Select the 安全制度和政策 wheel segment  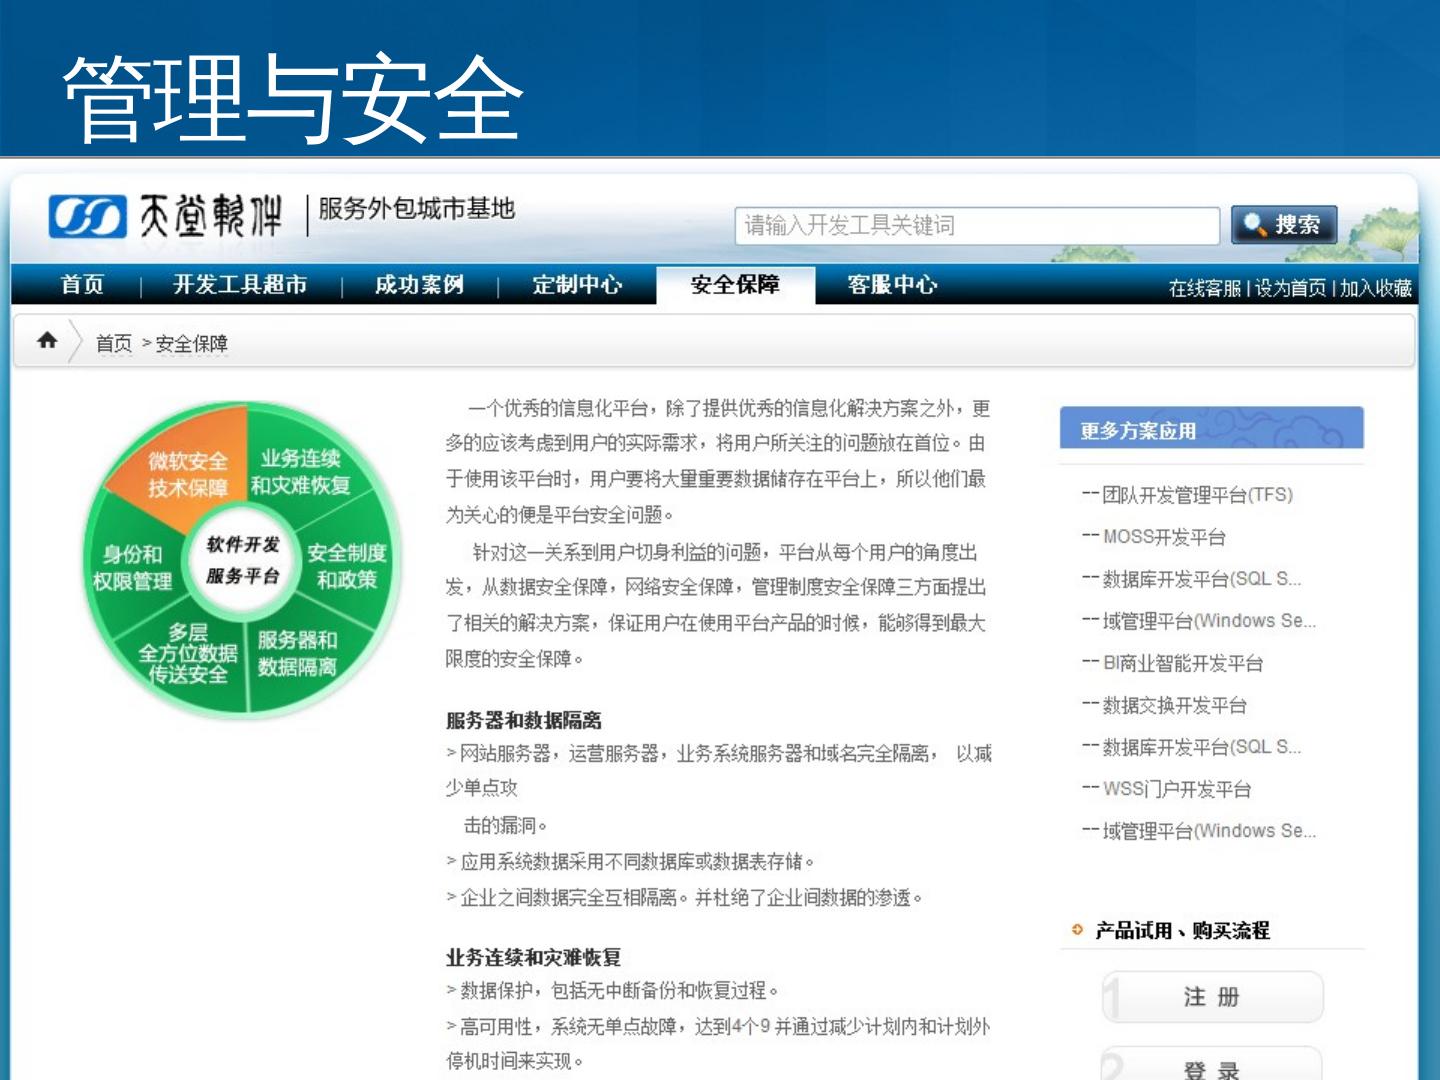pos(347,566)
